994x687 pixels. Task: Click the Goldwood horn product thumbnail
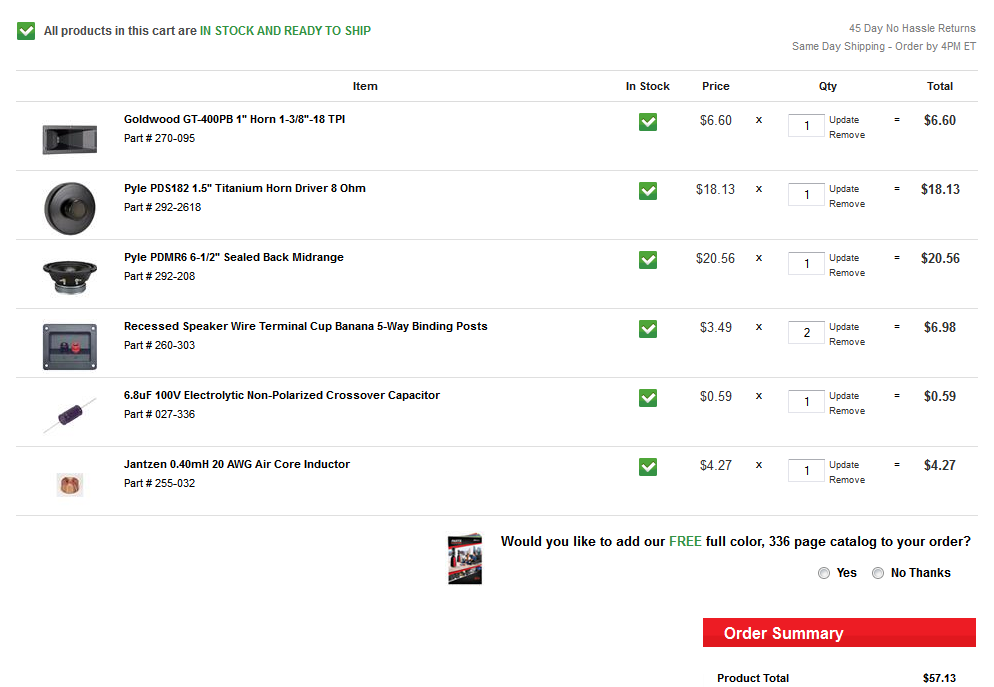pyautogui.click(x=70, y=139)
